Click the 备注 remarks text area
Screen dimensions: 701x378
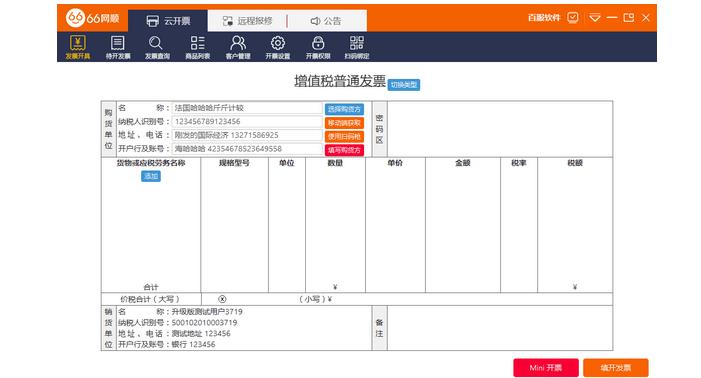(500, 328)
